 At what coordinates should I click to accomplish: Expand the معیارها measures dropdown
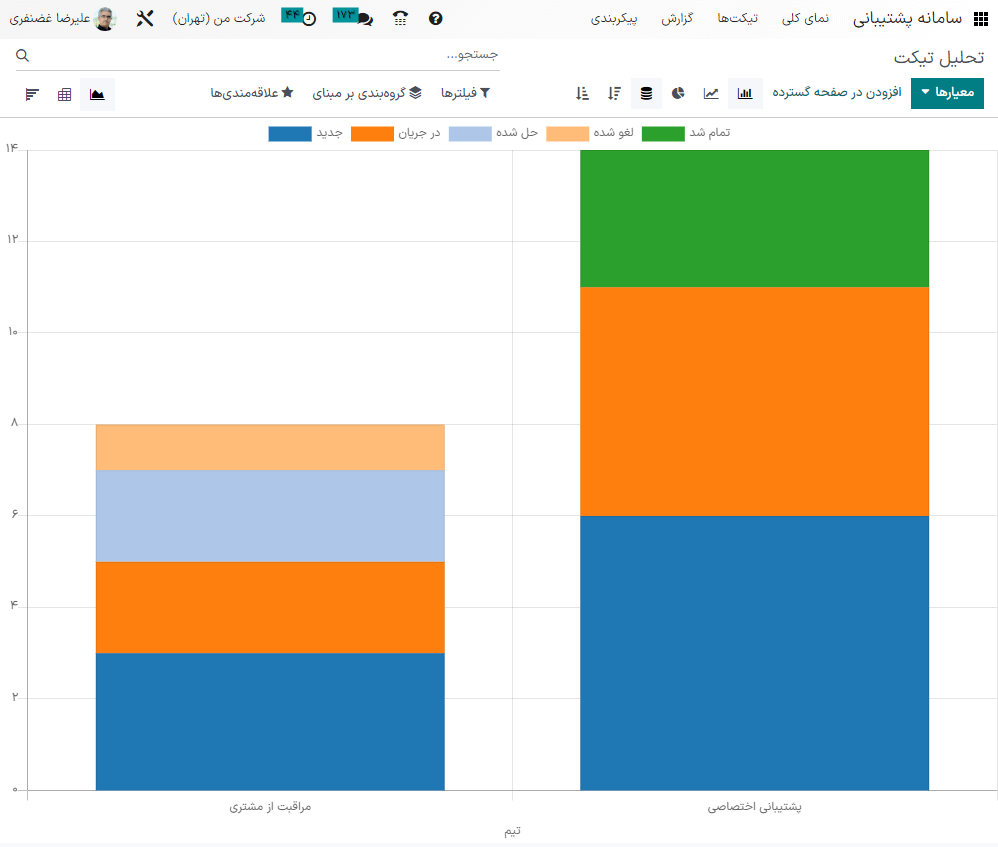(x=947, y=93)
